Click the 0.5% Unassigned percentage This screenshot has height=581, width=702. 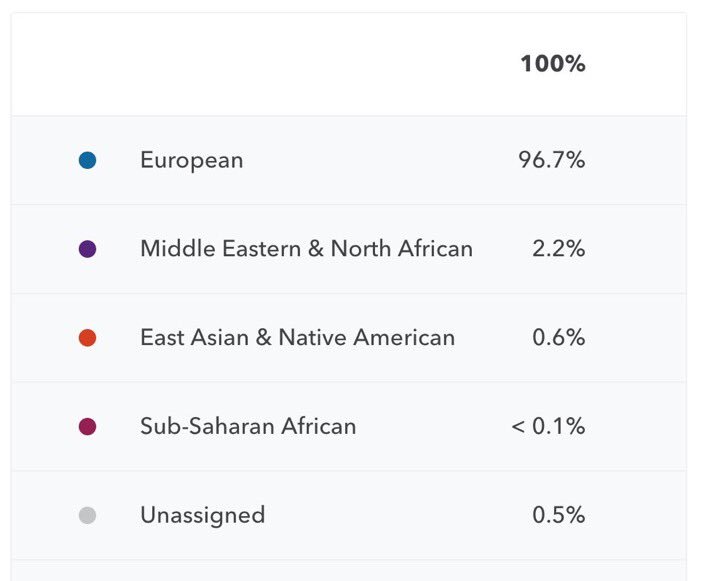coord(558,516)
